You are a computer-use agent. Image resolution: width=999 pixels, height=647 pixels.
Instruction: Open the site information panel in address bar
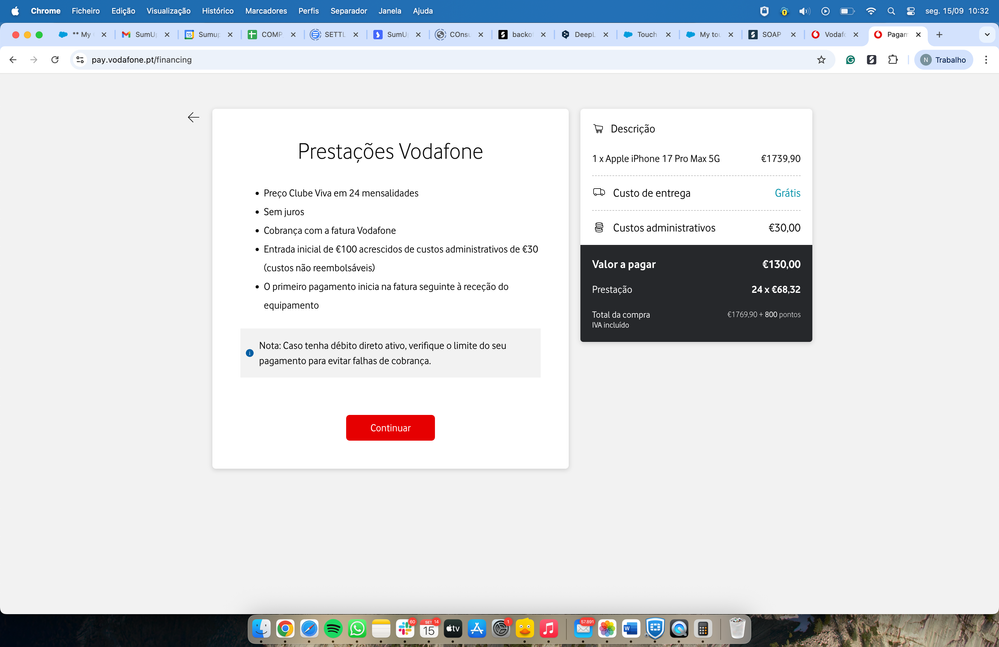click(79, 60)
